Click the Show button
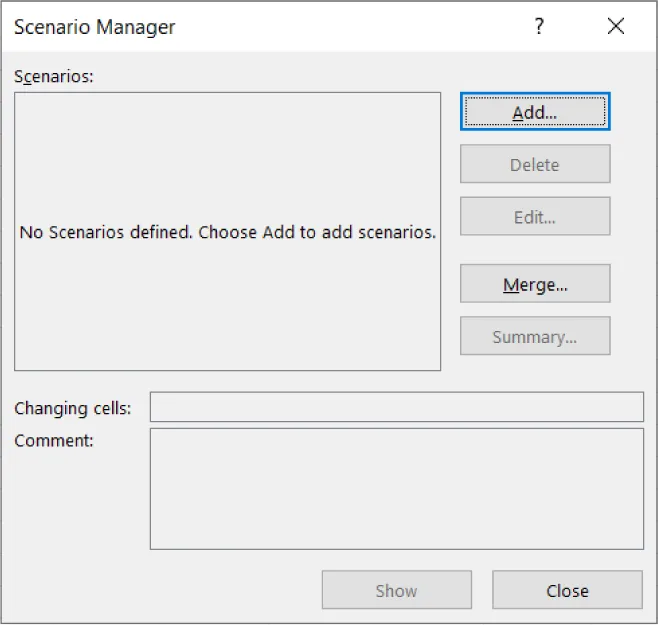The image size is (658, 625). (x=396, y=591)
